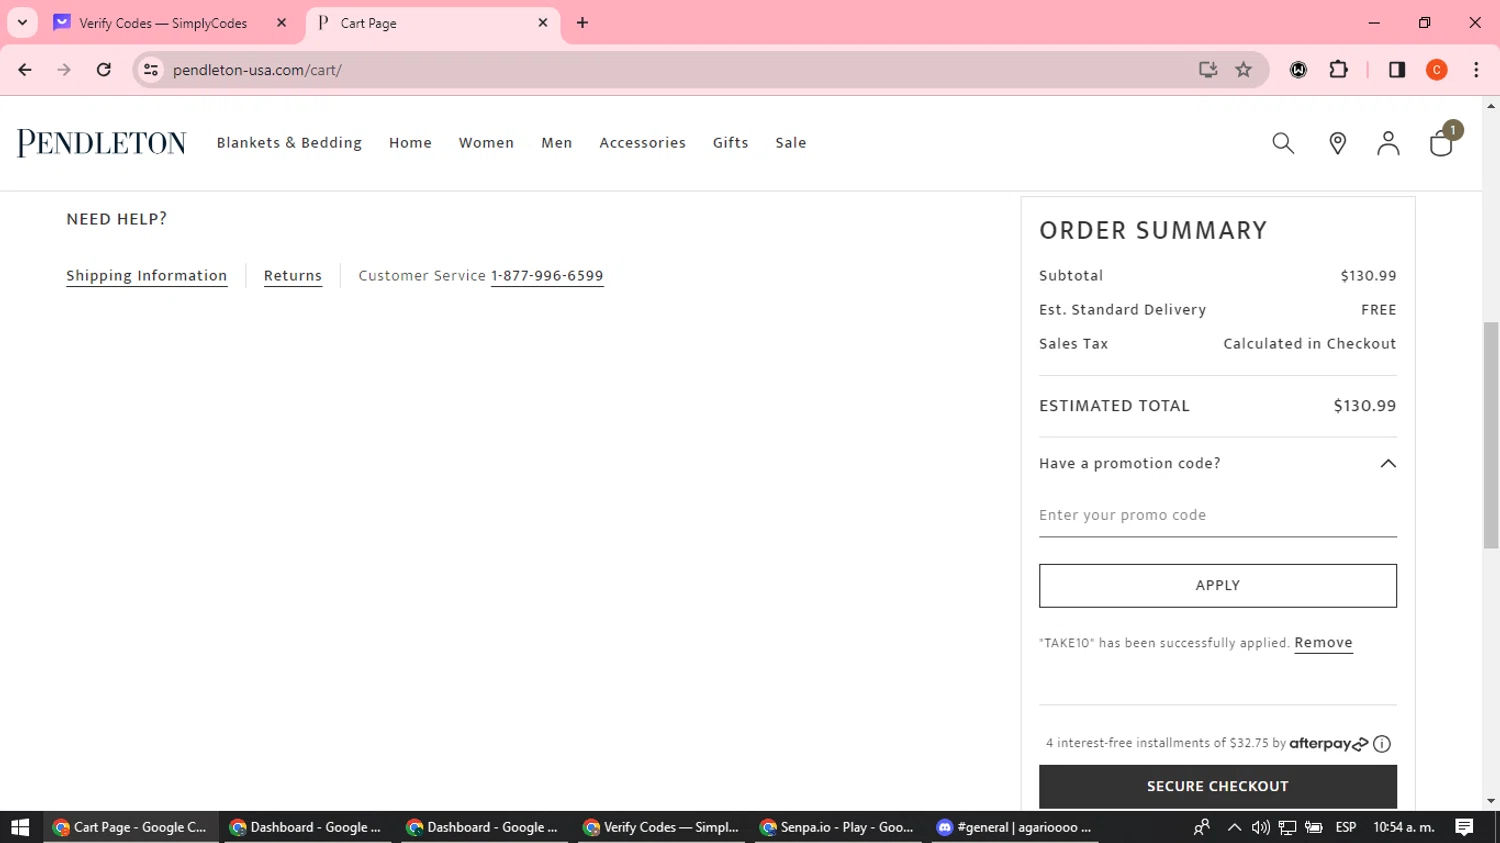Click the page vertical scrollbar thumb
Viewport: 1500px width, 843px height.
[x=1490, y=435]
